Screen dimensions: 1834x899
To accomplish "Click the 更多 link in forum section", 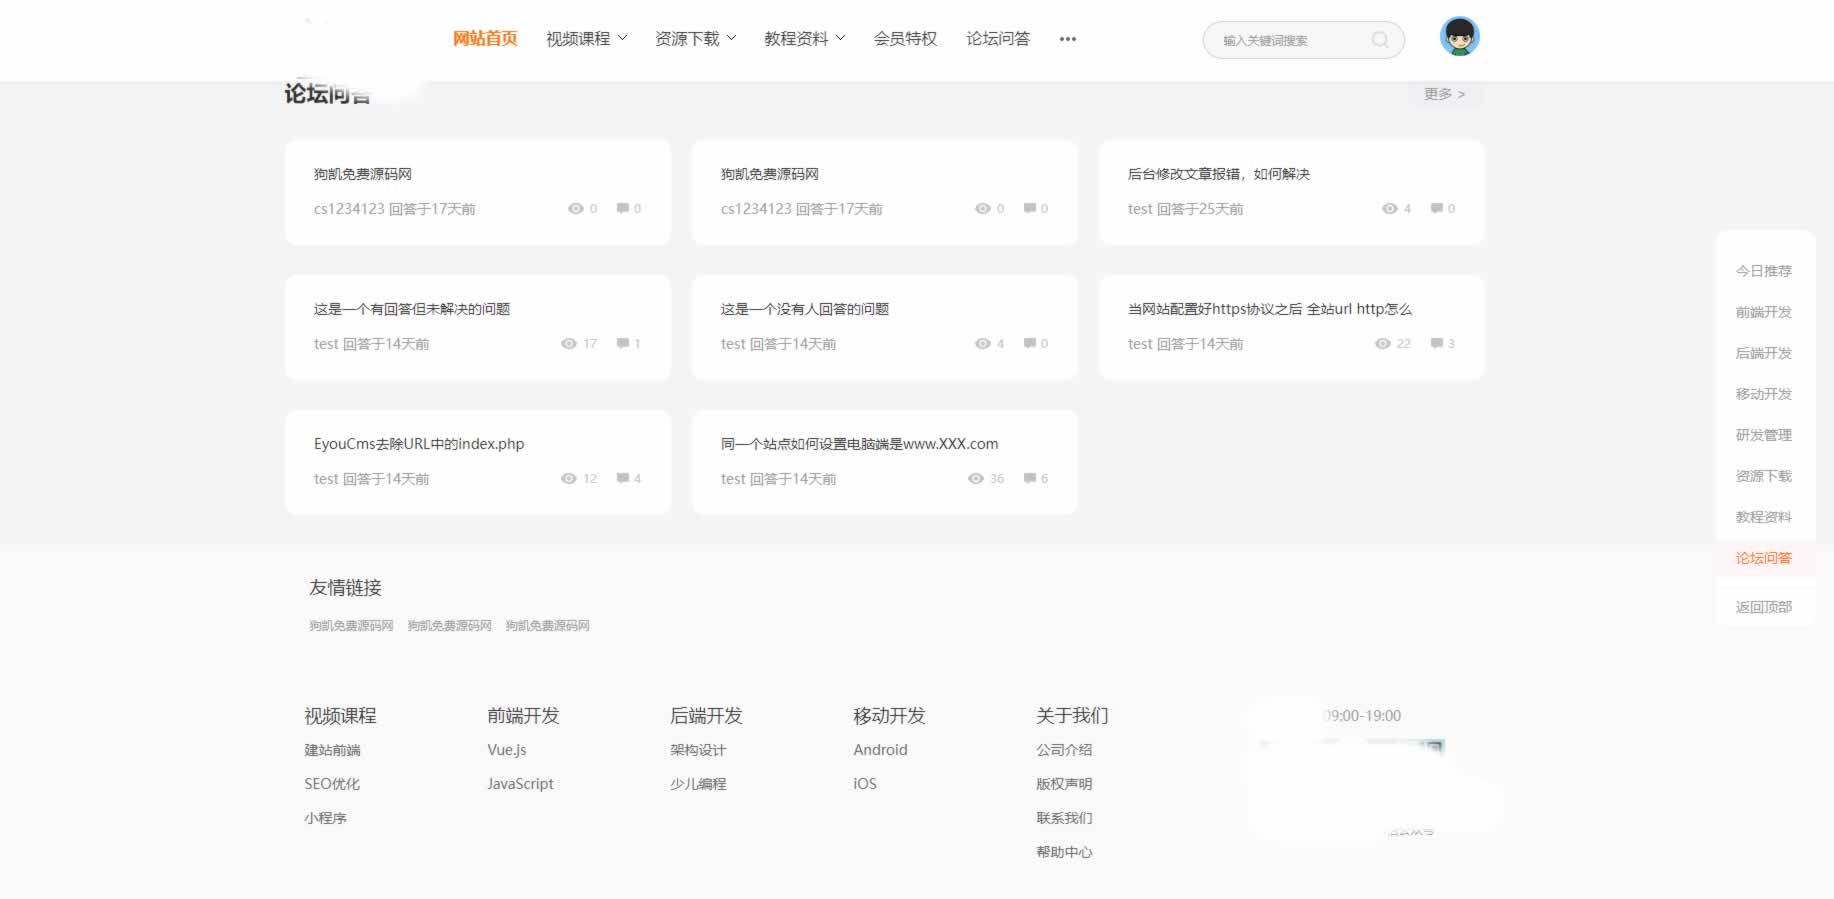I will [x=1443, y=94].
